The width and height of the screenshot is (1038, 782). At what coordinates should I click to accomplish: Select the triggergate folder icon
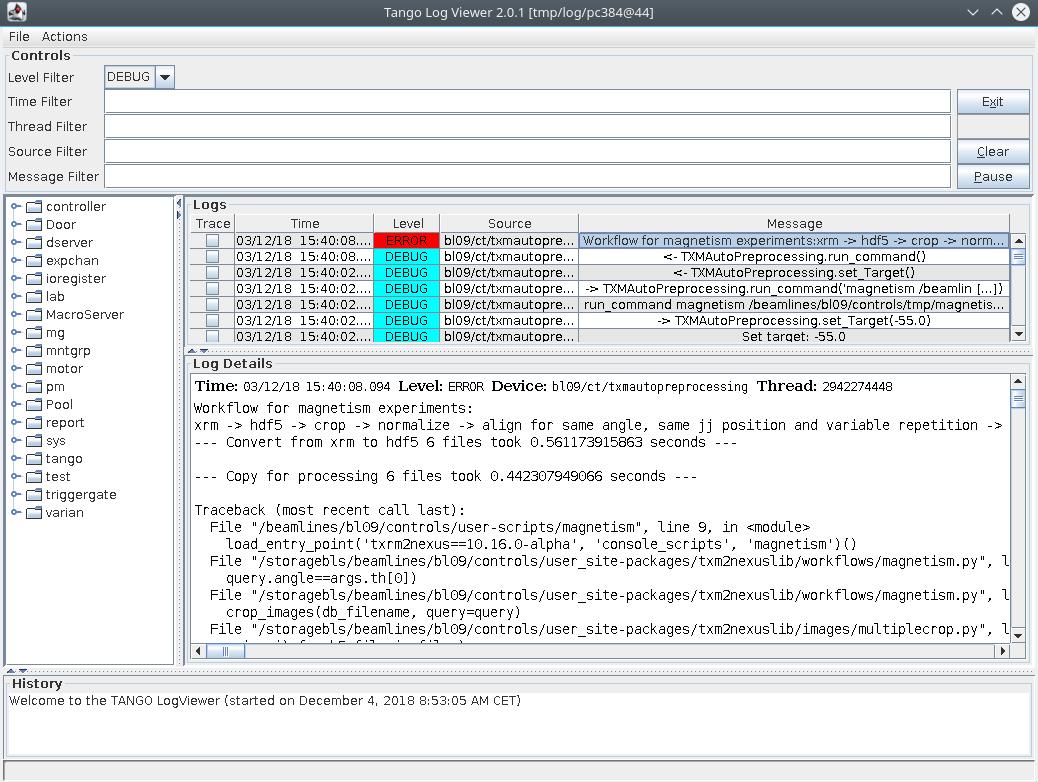click(x=33, y=494)
